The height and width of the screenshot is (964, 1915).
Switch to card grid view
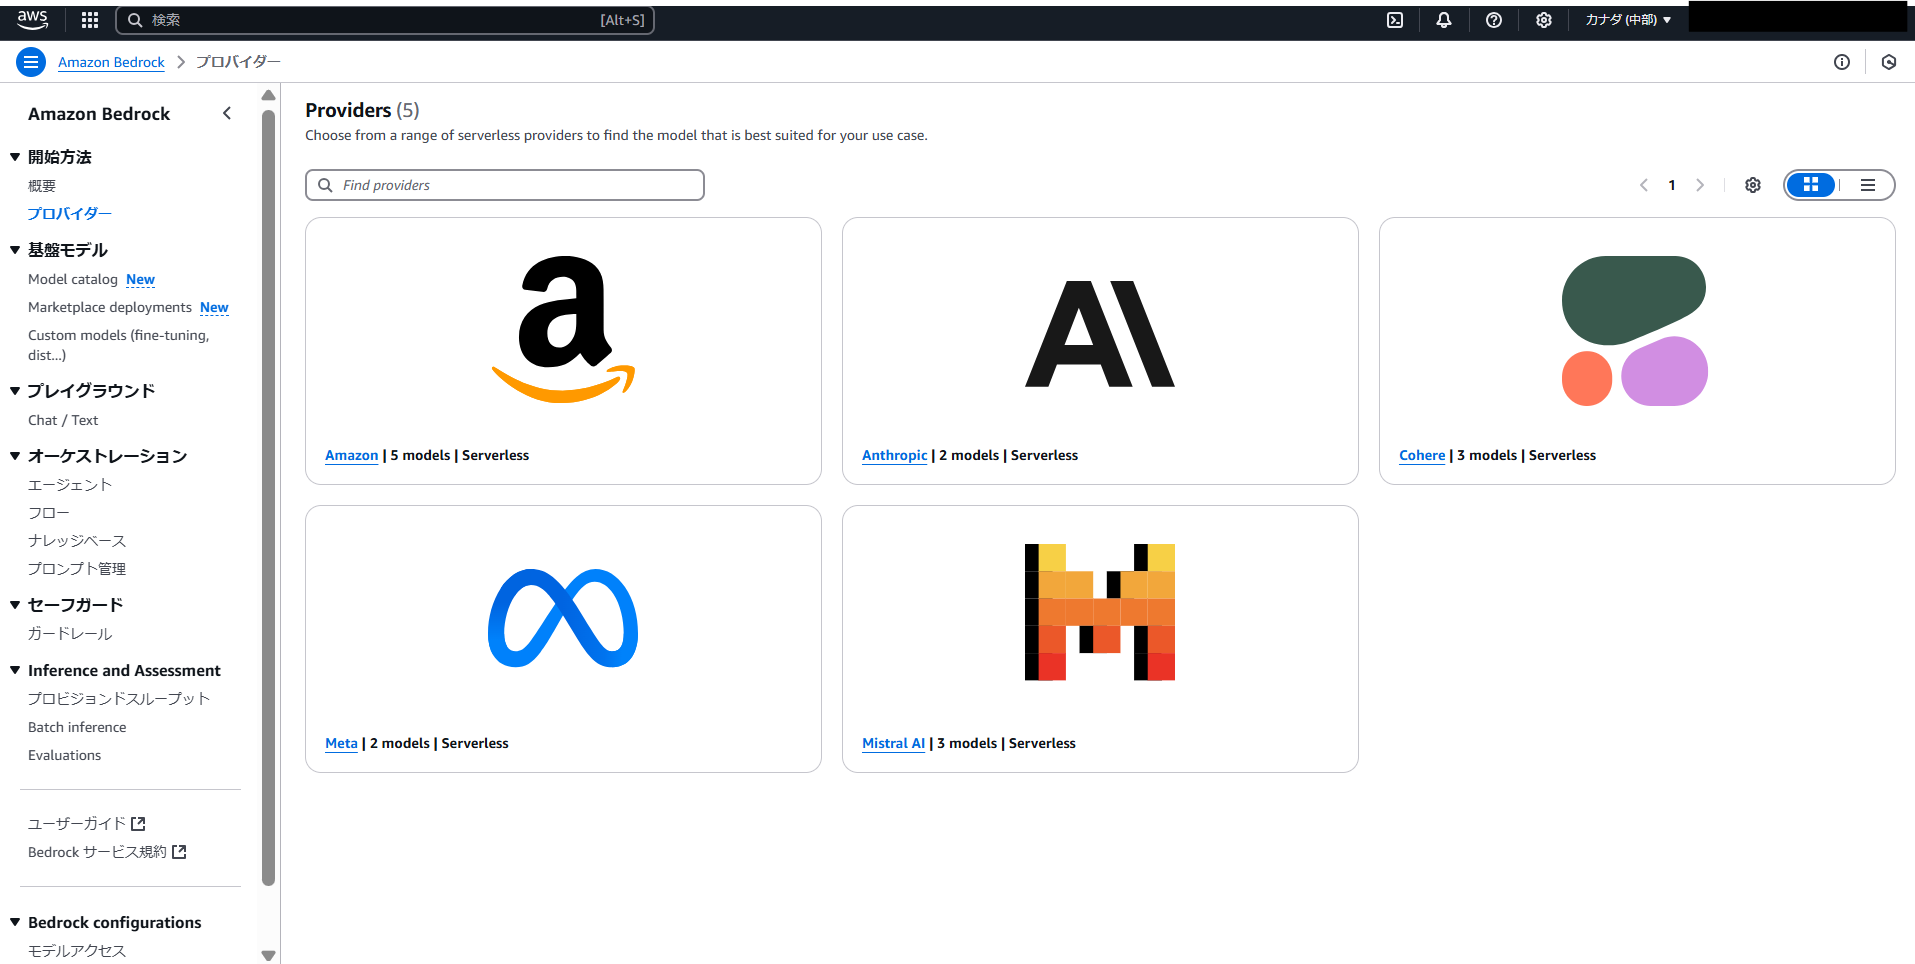(1811, 185)
